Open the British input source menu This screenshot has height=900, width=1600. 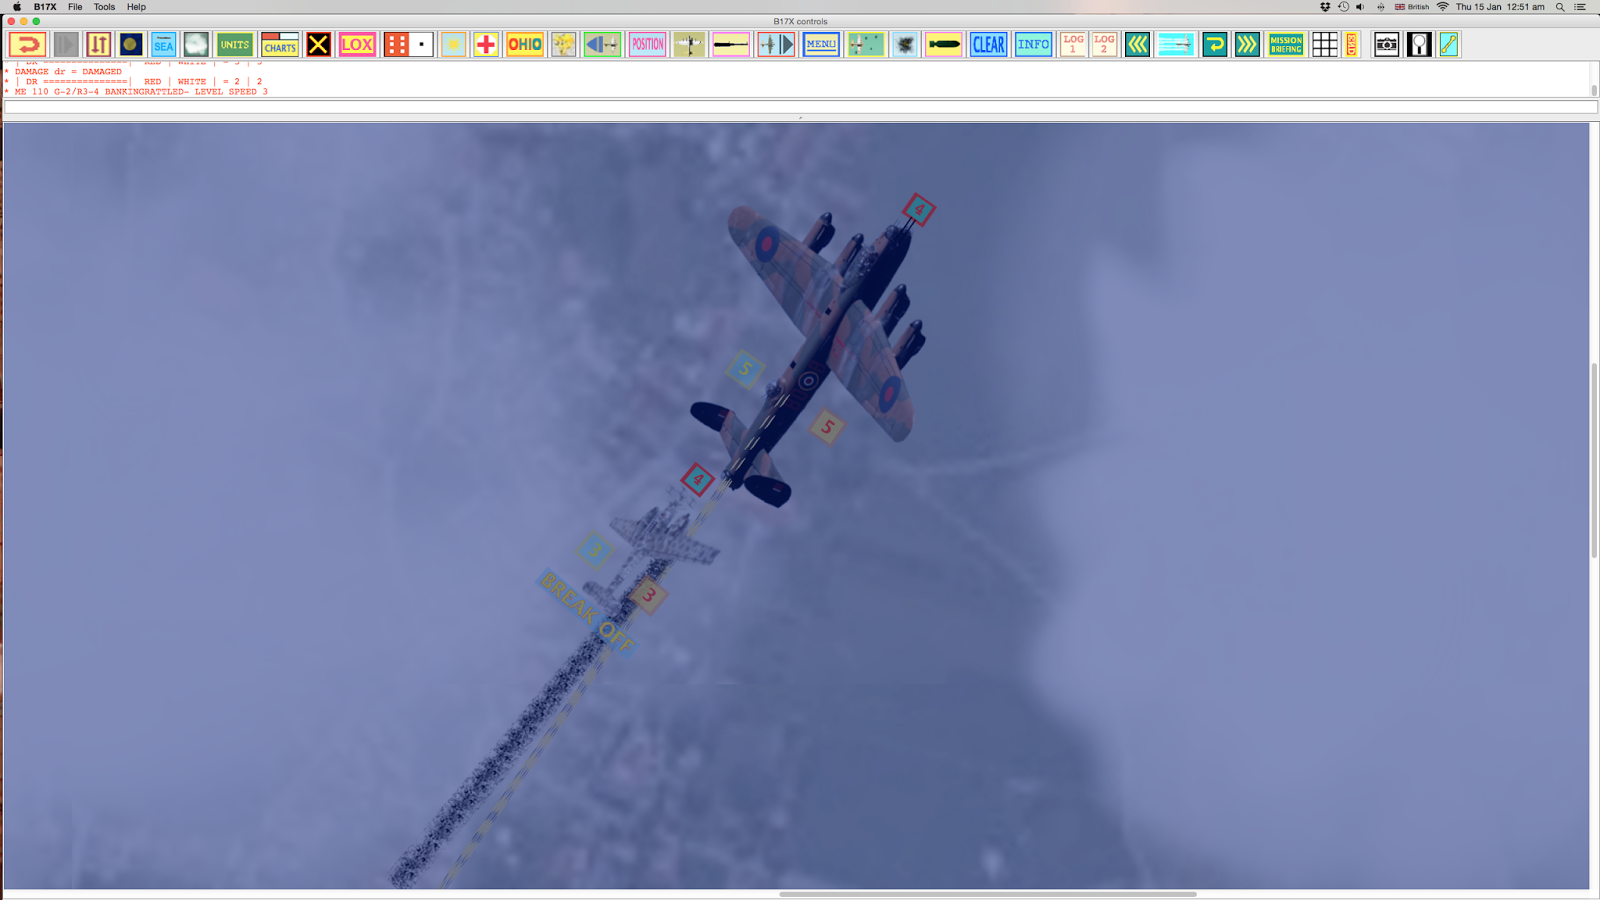(x=1412, y=7)
